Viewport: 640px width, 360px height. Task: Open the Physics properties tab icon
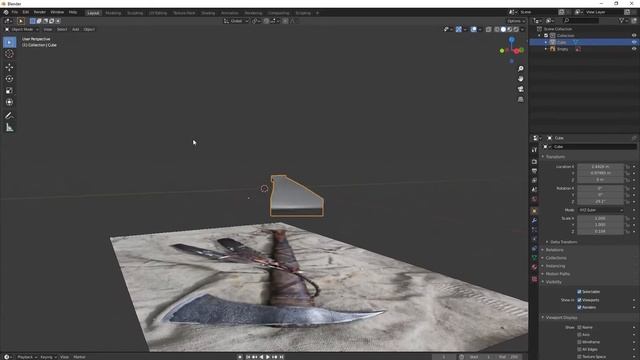(x=534, y=239)
